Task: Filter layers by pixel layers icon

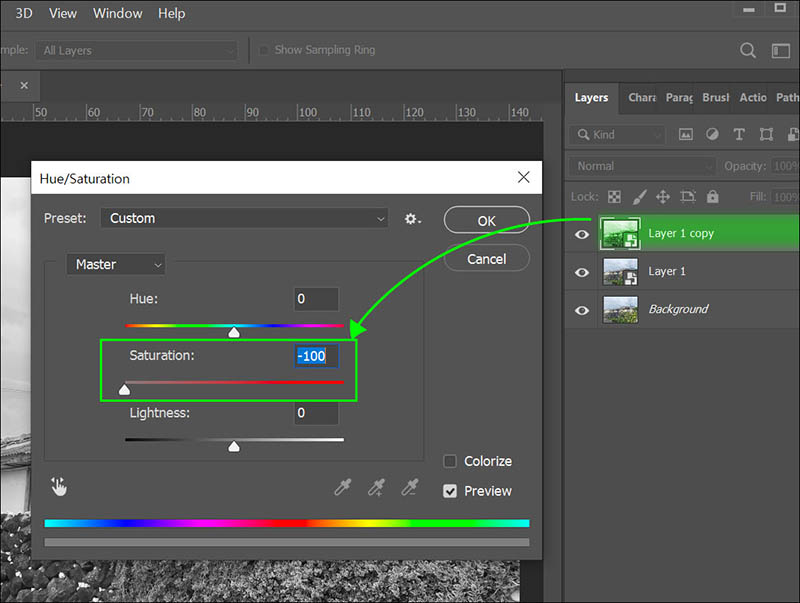Action: point(686,135)
